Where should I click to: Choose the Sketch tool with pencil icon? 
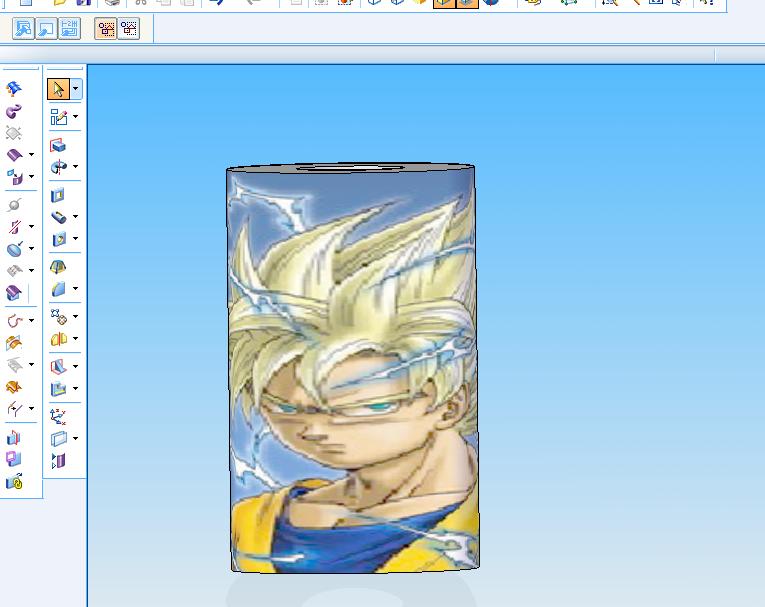pos(59,117)
